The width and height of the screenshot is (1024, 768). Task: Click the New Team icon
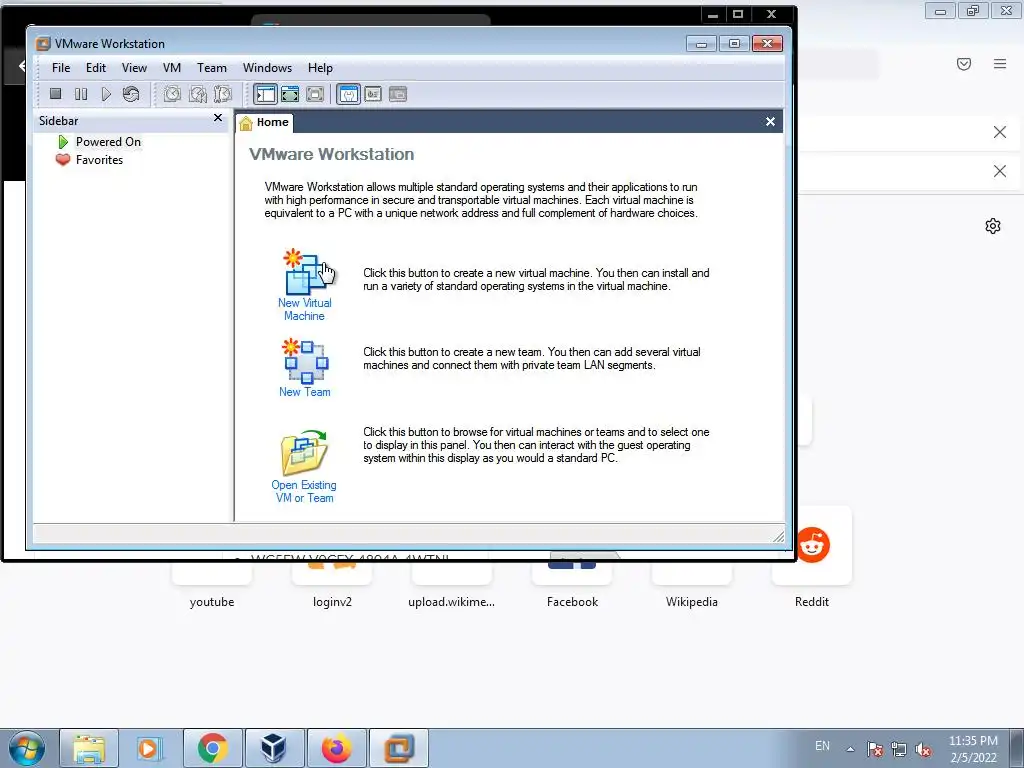pos(305,360)
